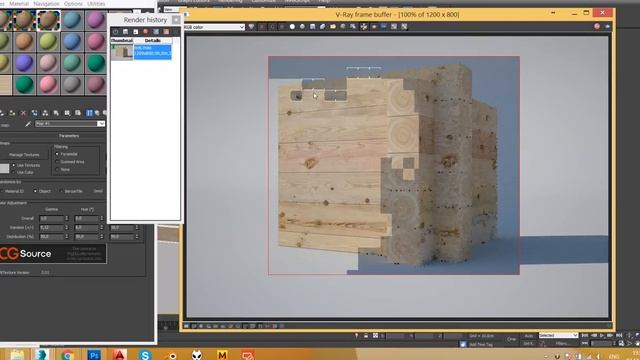Click the Save image disk icon in frame buffer

(x=313, y=27)
